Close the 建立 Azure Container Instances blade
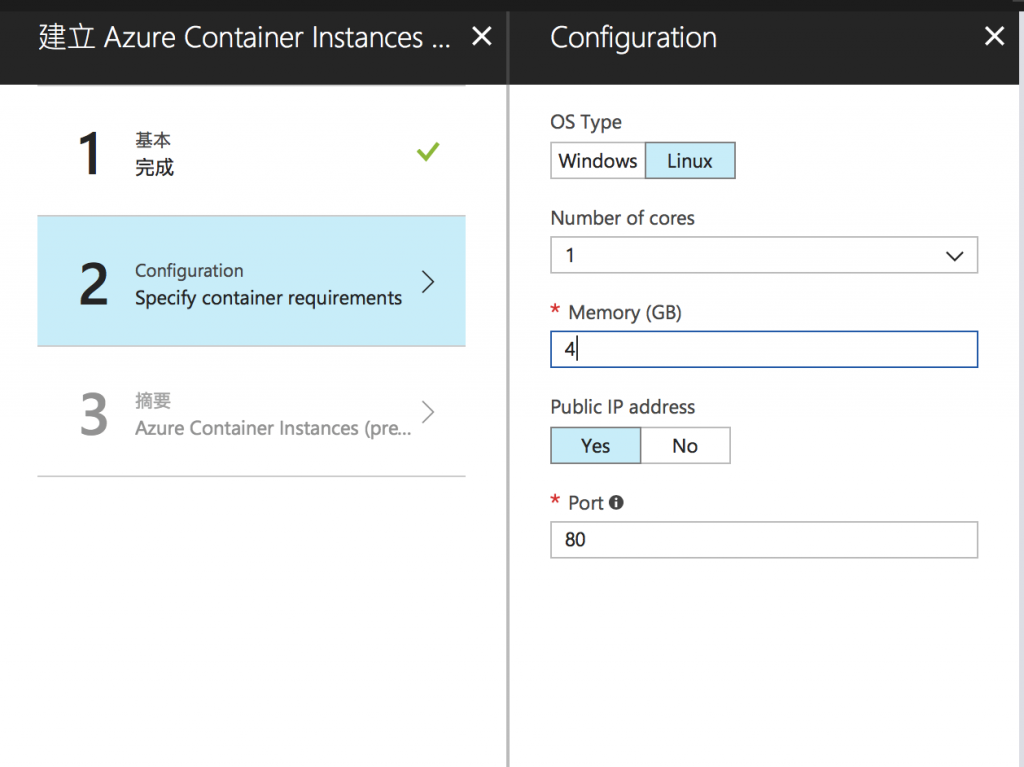The image size is (1024, 767). coord(481,37)
